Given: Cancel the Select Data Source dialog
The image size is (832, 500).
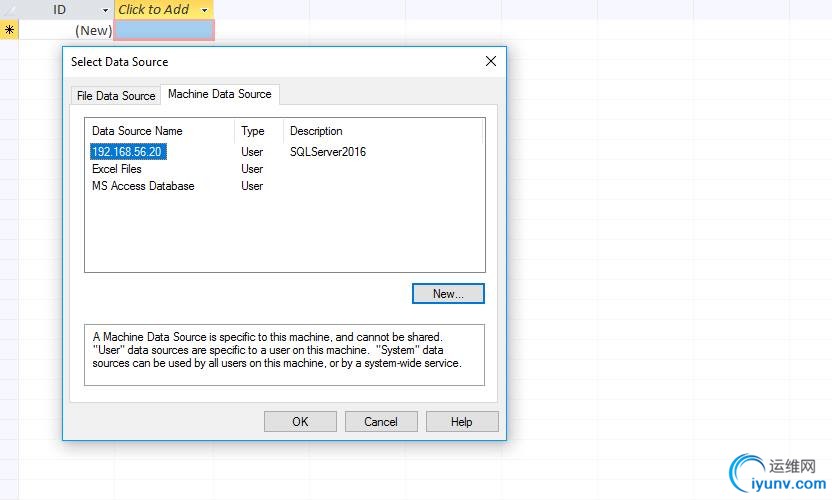Looking at the screenshot, I should (x=381, y=421).
